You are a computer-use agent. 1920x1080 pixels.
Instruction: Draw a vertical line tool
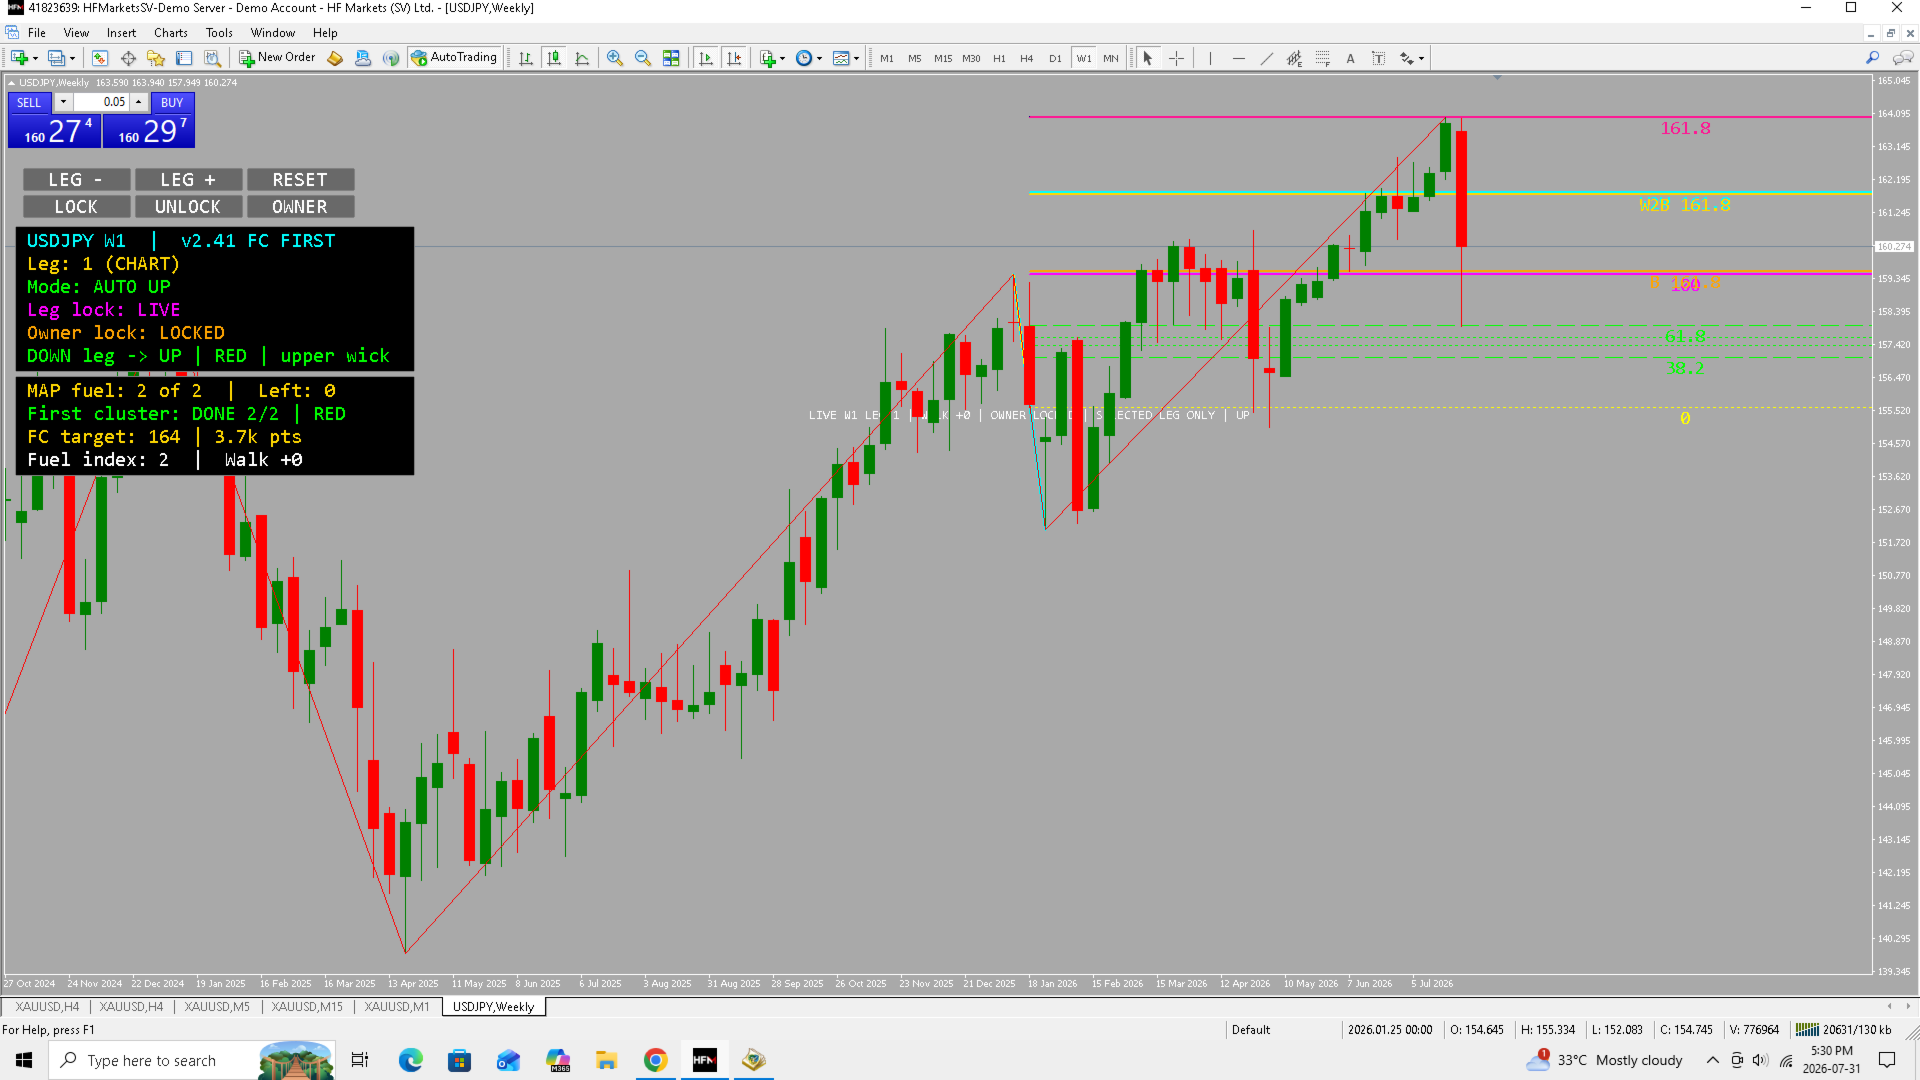tap(1210, 58)
